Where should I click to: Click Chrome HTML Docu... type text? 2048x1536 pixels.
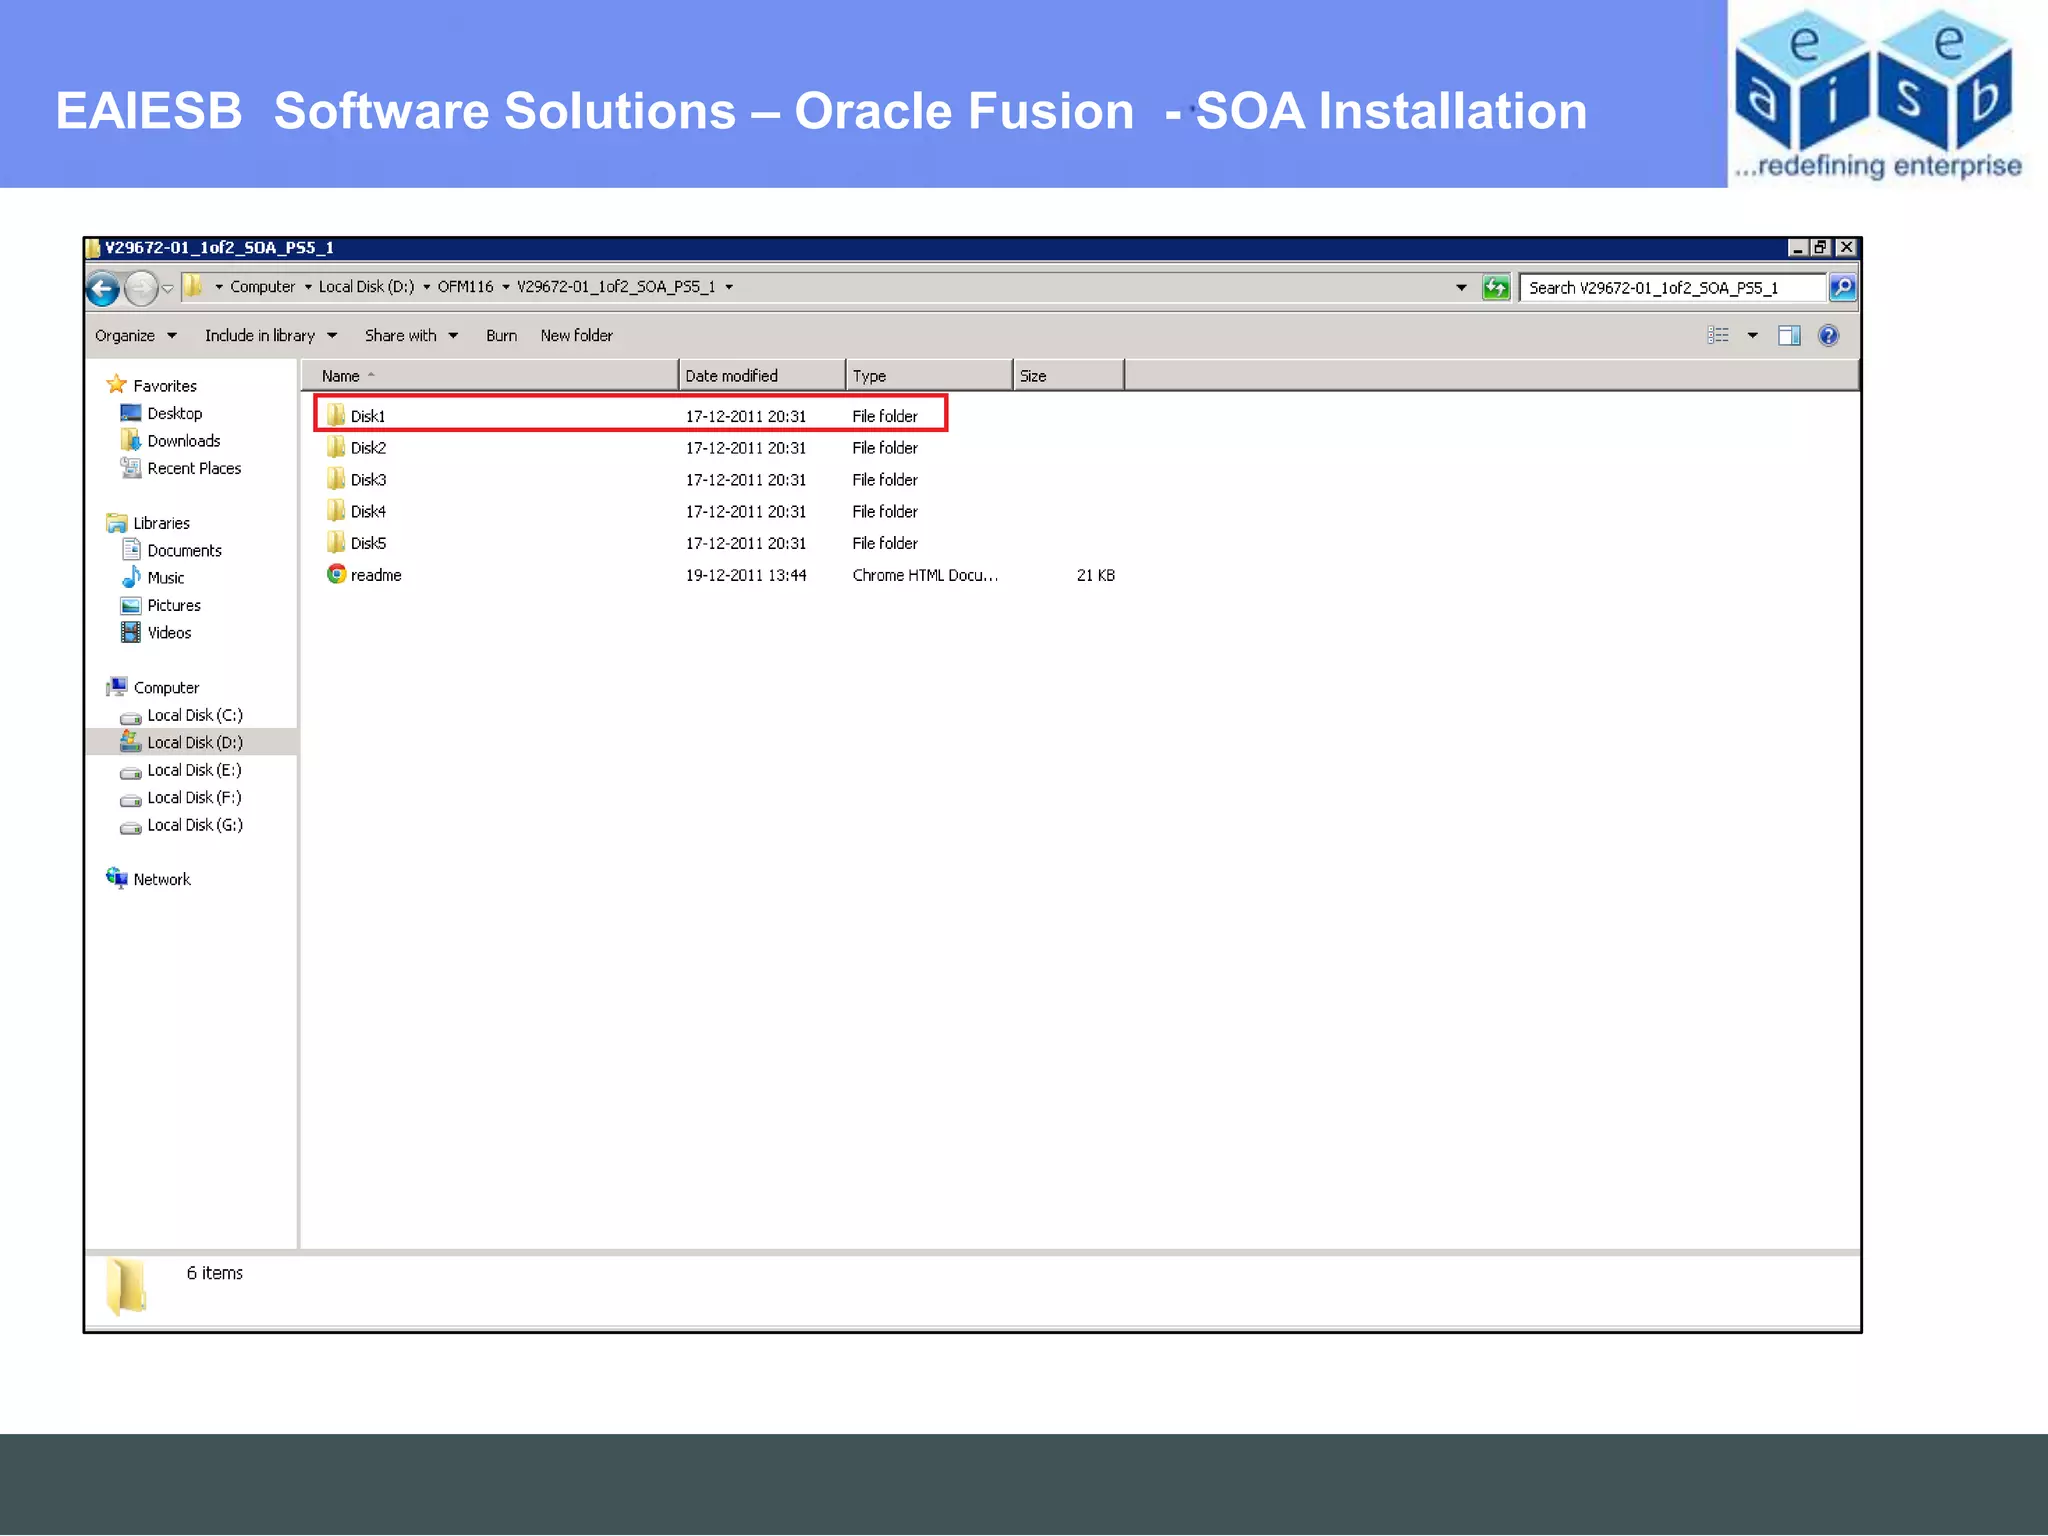click(925, 576)
